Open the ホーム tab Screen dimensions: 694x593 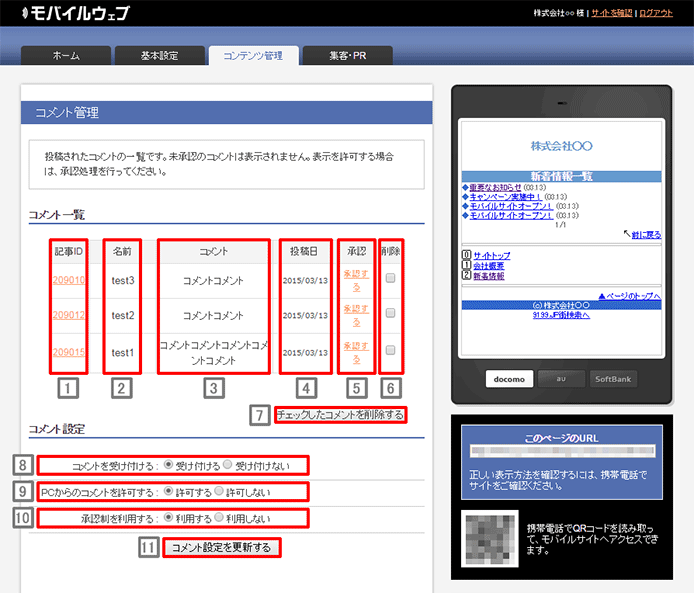point(66,56)
